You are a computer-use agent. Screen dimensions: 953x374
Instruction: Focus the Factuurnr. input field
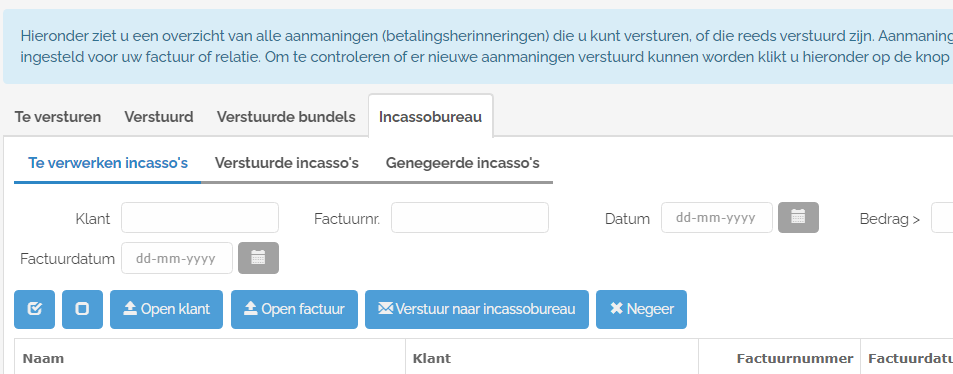[x=470, y=218]
